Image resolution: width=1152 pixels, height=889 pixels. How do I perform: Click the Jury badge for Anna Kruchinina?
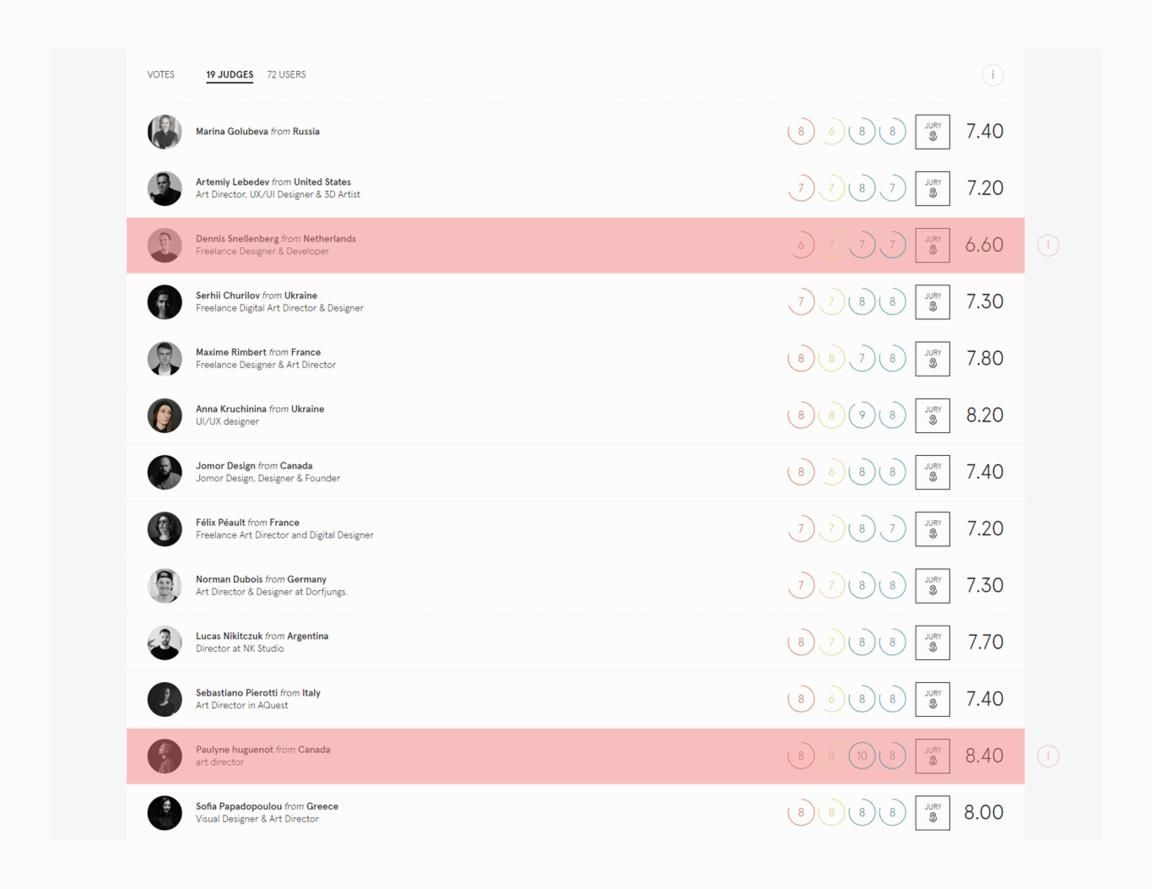tap(932, 416)
